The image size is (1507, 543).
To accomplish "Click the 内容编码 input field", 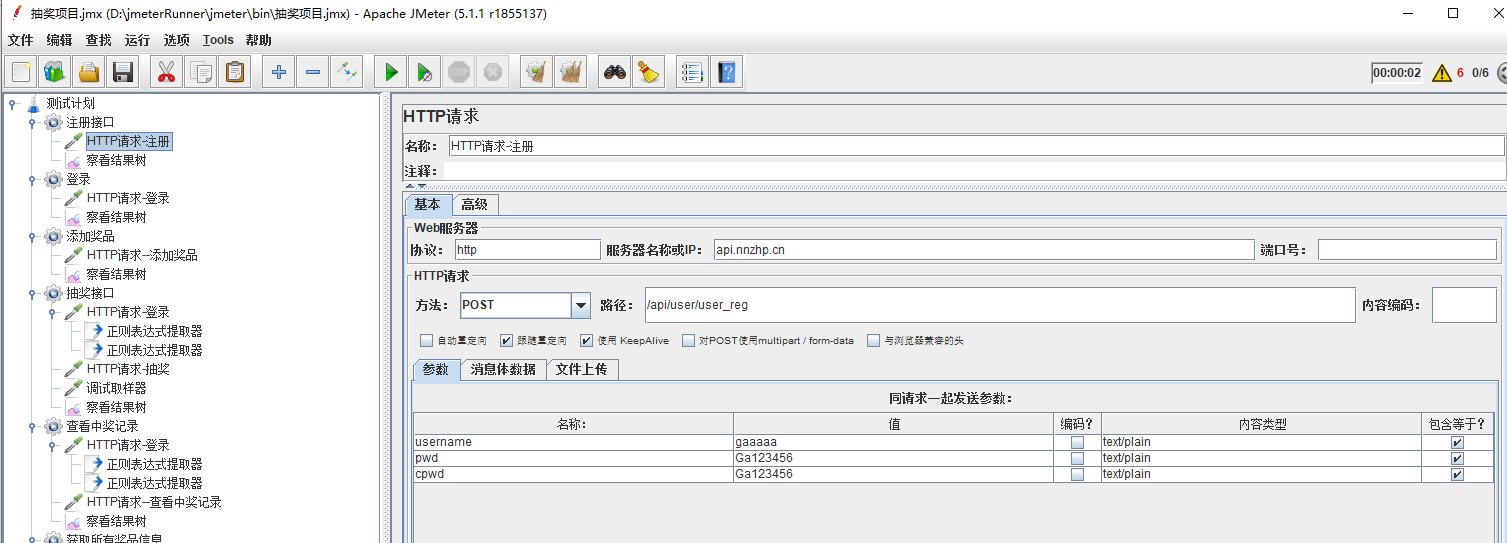I will pyautogui.click(x=1464, y=305).
